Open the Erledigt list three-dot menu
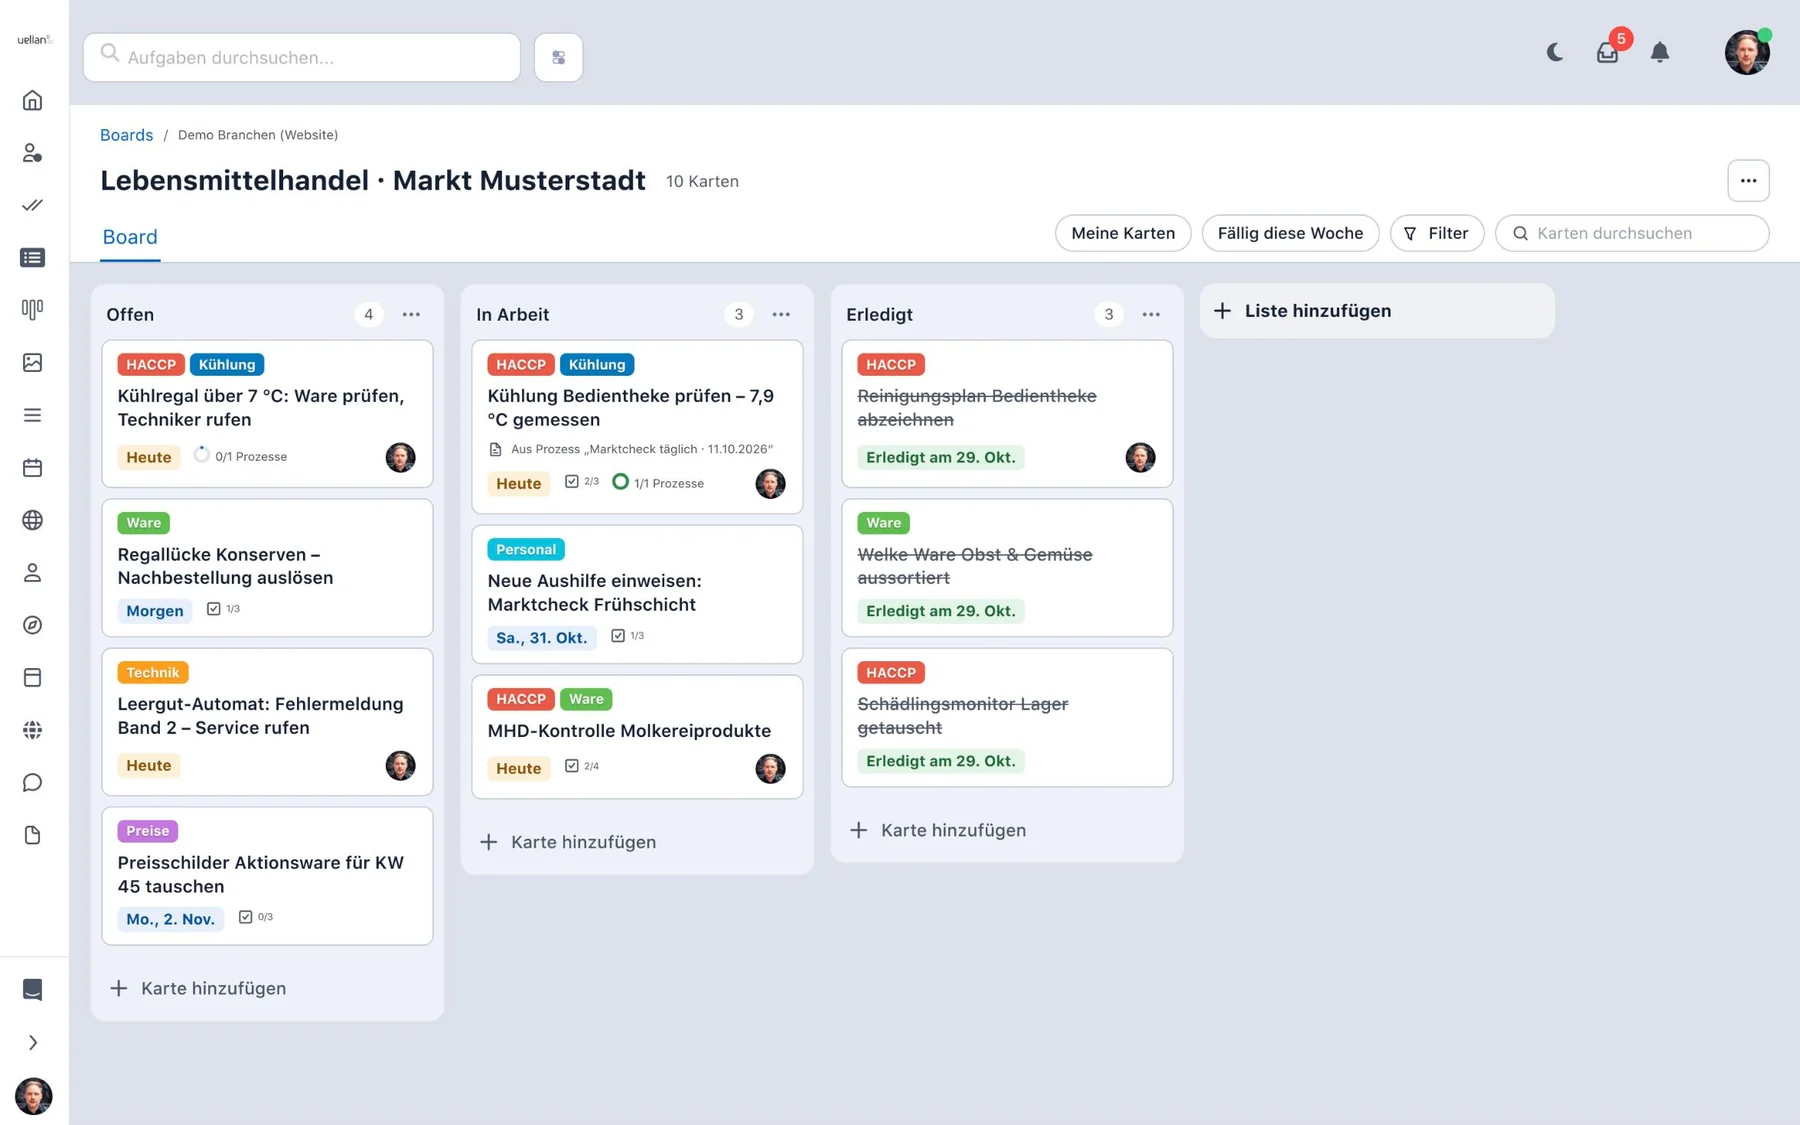Screen dimensions: 1800x1125 pyautogui.click(x=1151, y=314)
